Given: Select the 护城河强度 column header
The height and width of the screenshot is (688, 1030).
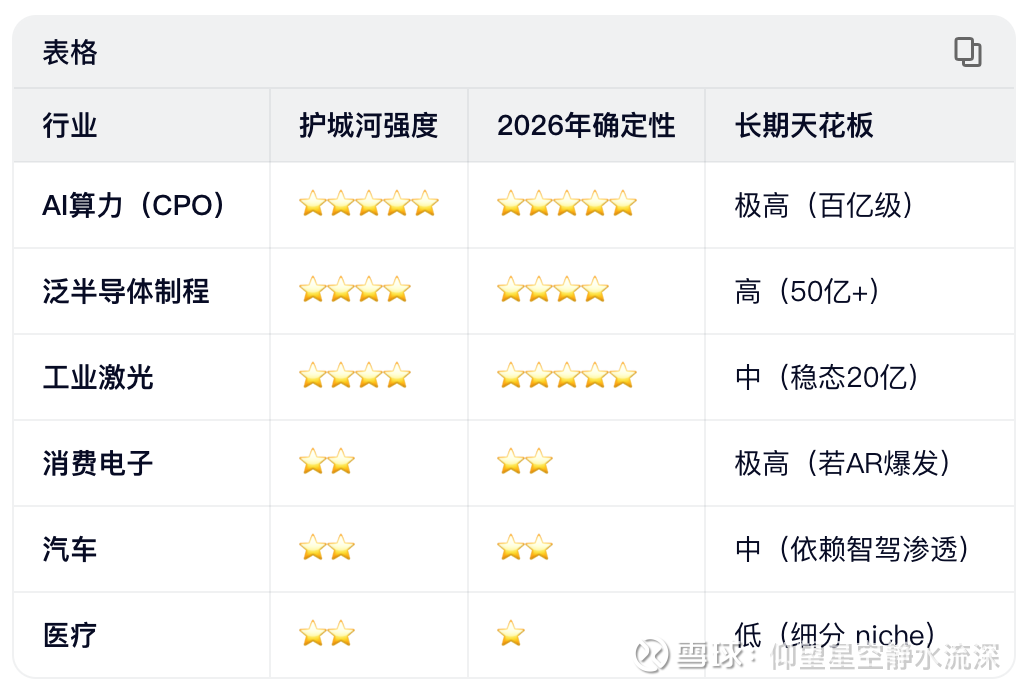Looking at the screenshot, I should coord(368,126).
